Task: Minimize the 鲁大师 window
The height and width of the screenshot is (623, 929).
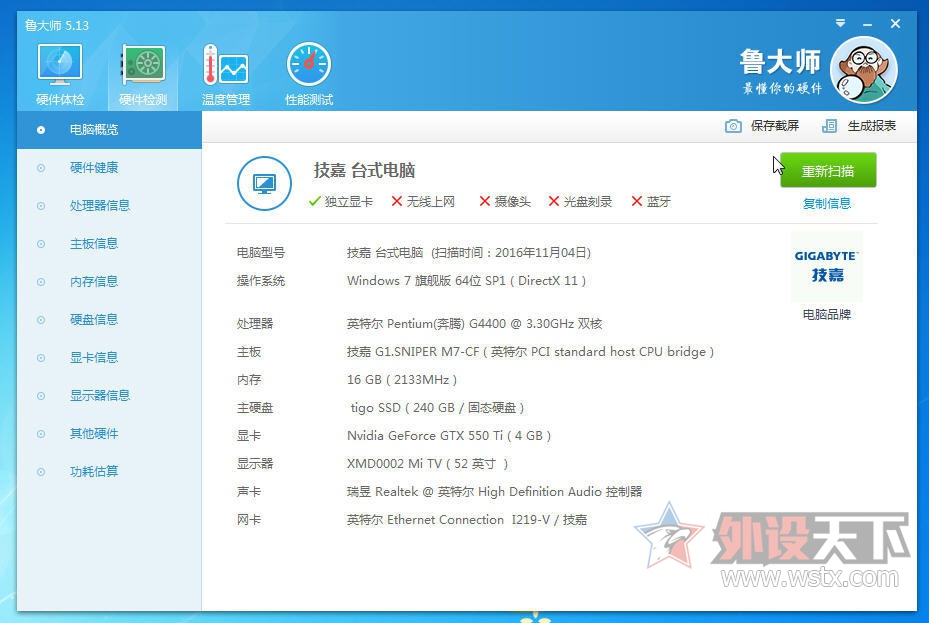Action: pos(868,24)
